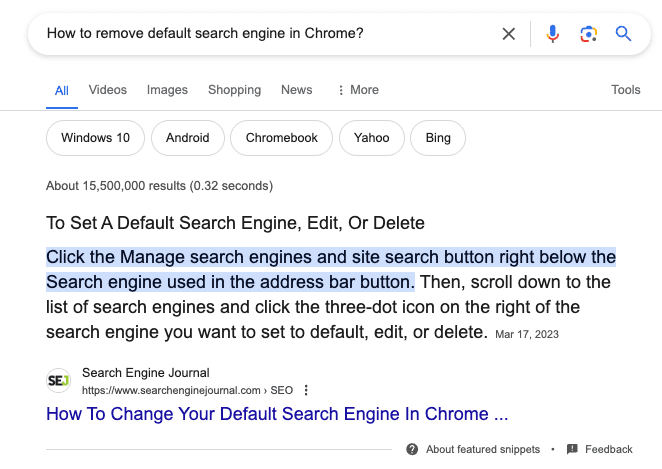Switch to the Images tab
Viewport: 662px width, 469px height.
pyautogui.click(x=167, y=90)
